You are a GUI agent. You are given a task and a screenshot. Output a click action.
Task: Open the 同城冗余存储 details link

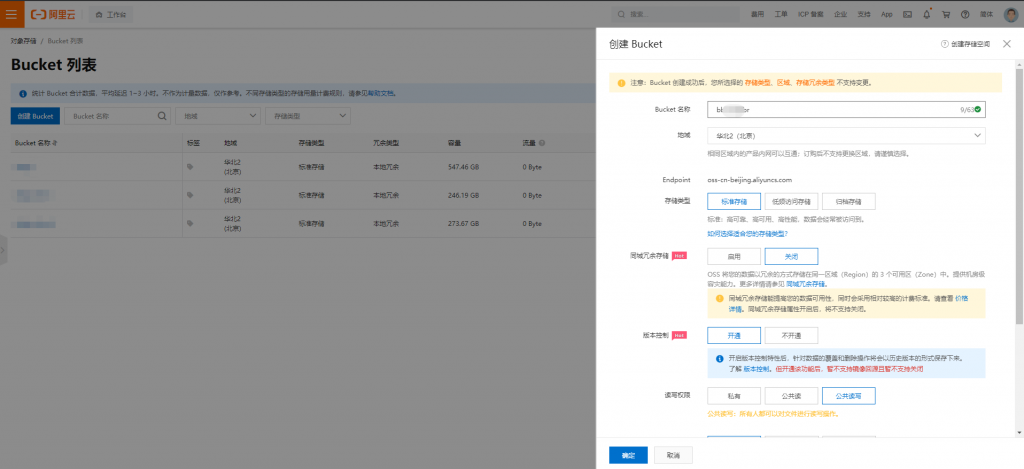[x=805, y=284]
